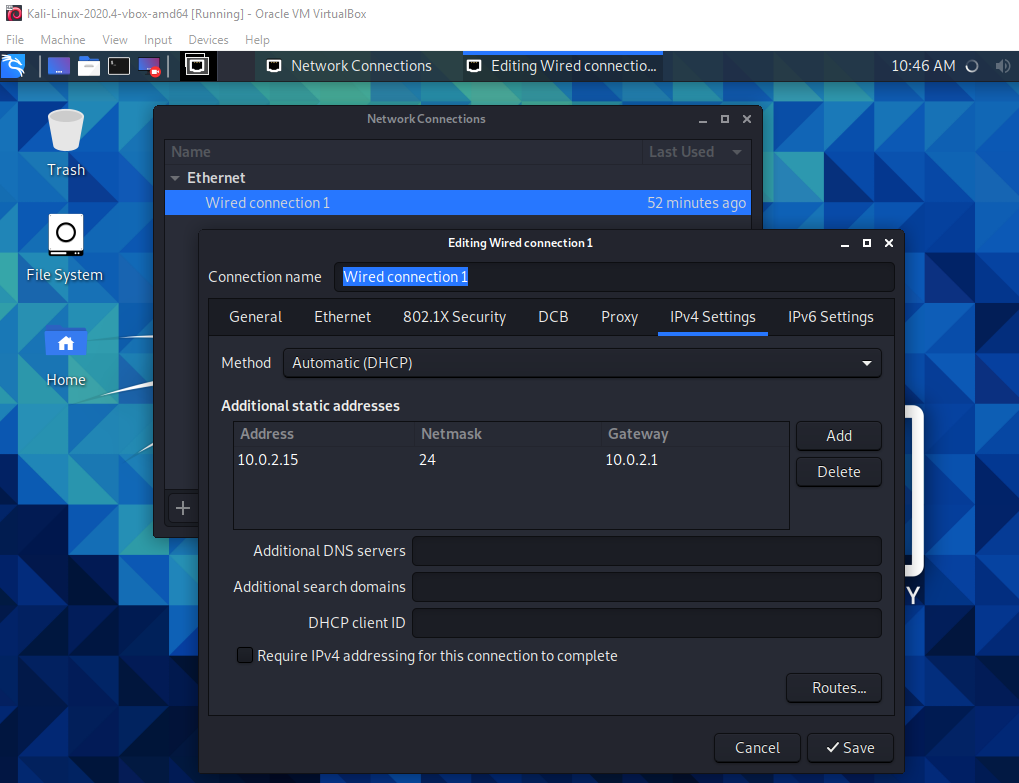1019x783 pixels.
Task: Click the Last Used column sort arrow
Action: (737, 152)
